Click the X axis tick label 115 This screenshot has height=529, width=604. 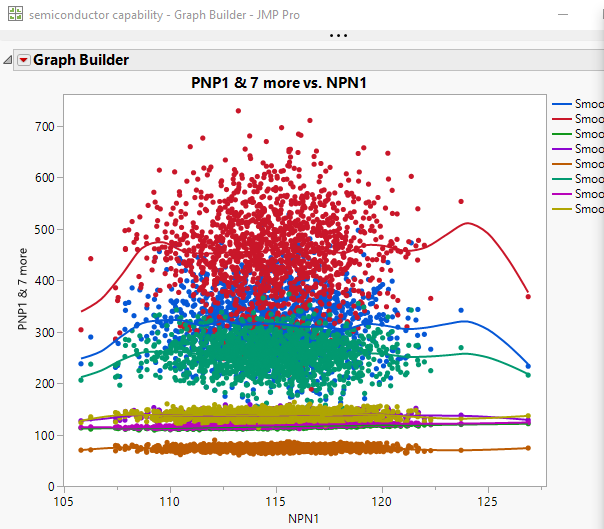point(276,502)
